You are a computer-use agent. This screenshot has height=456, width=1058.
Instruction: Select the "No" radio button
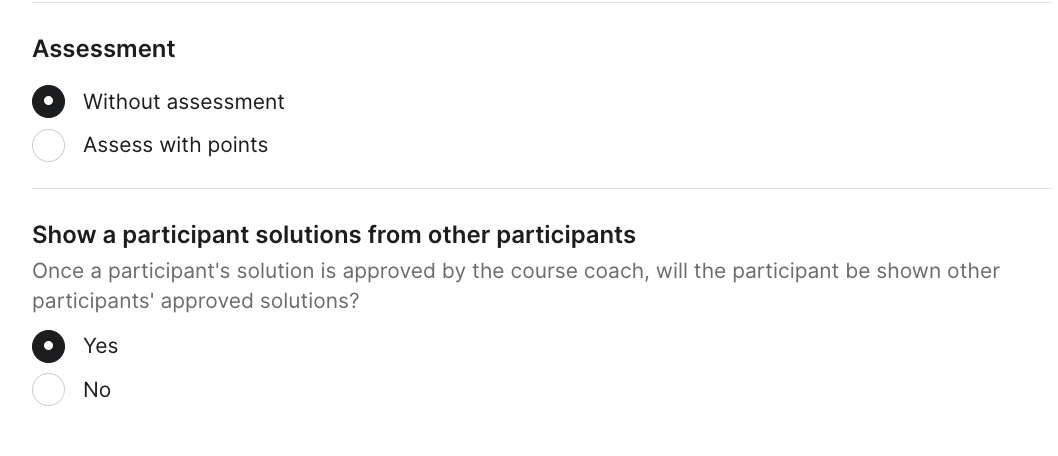[x=49, y=389]
